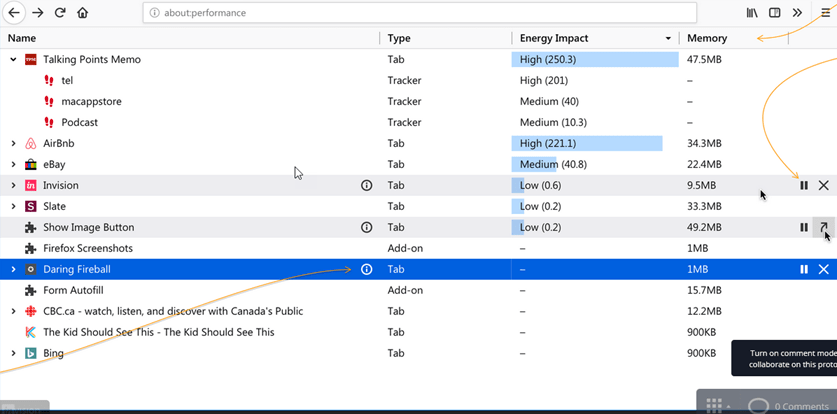
Task: Click the Invision favicon
Action: pyautogui.click(x=30, y=185)
